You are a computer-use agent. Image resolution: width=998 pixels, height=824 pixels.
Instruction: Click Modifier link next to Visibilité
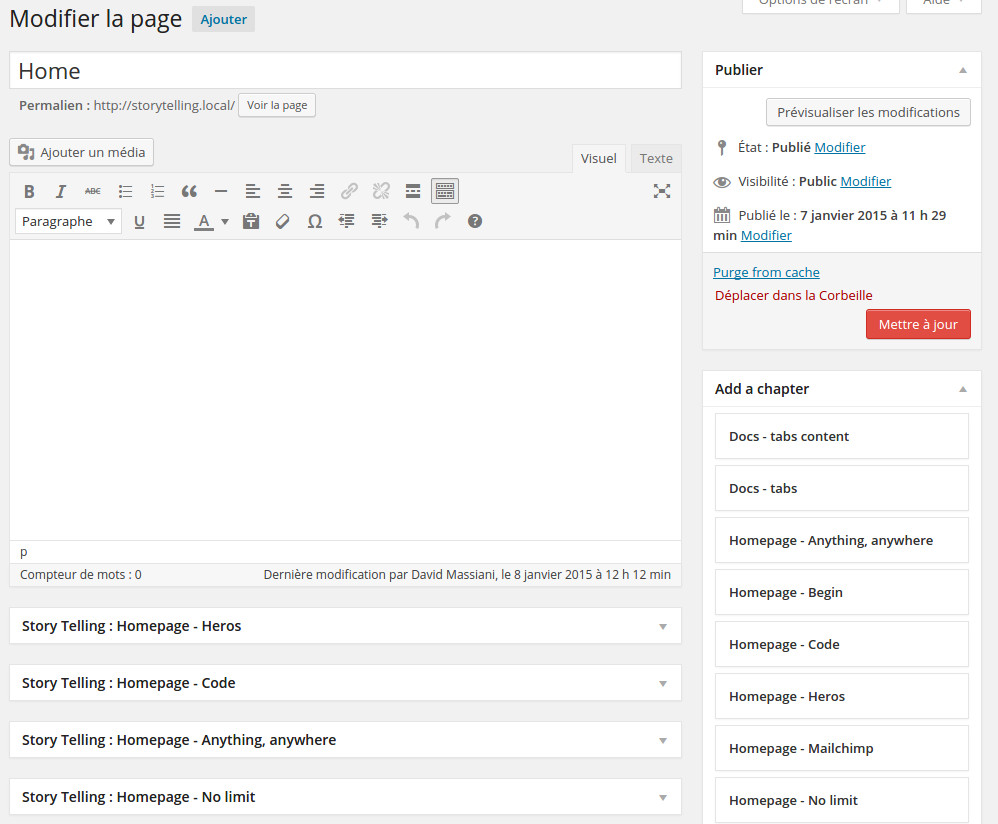click(x=866, y=181)
